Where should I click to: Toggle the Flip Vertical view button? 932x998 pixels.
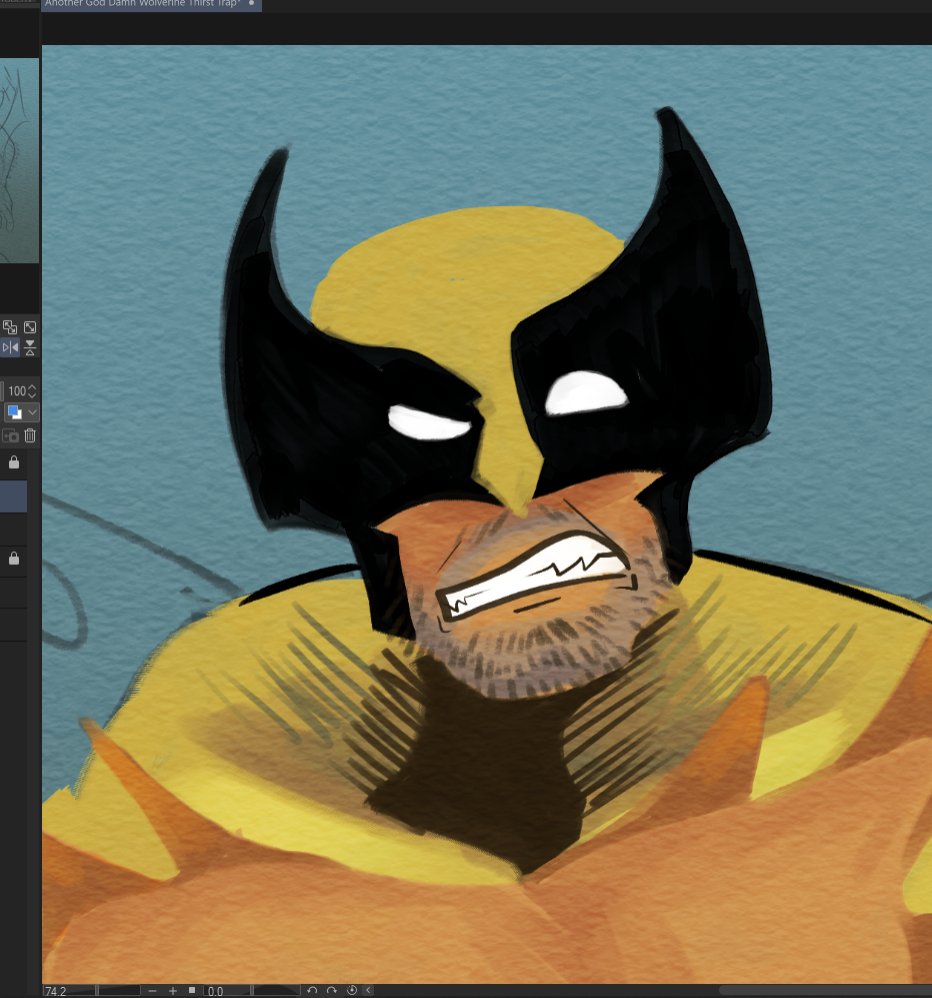30,348
